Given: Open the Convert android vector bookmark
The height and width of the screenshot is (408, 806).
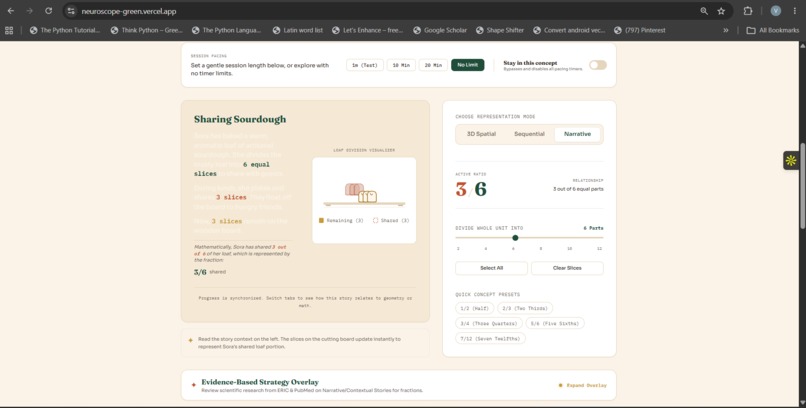Looking at the screenshot, I should pyautogui.click(x=569, y=30).
